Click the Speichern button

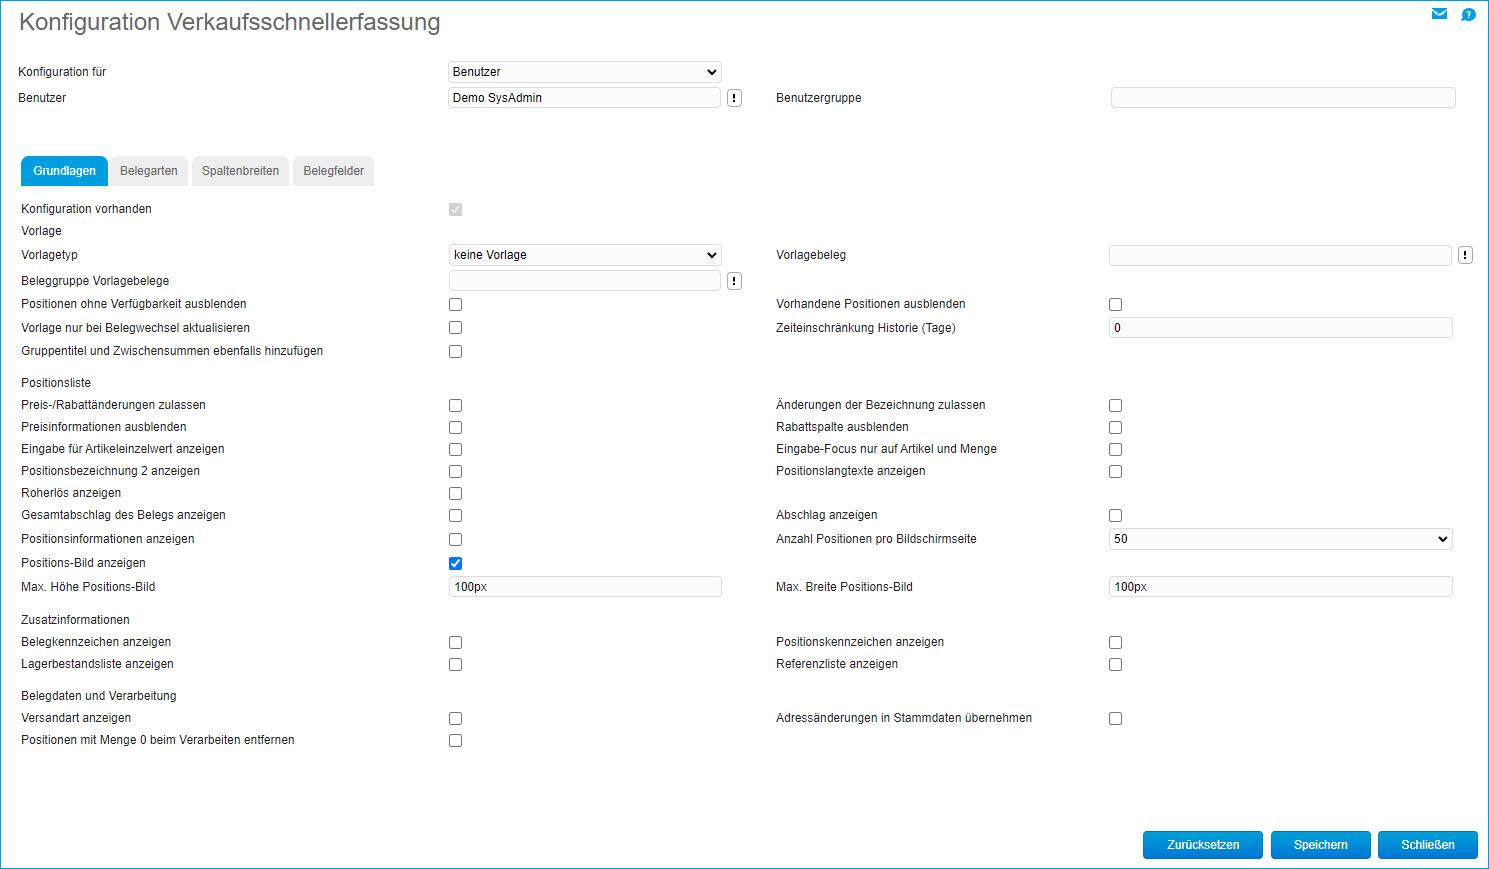pos(1320,845)
